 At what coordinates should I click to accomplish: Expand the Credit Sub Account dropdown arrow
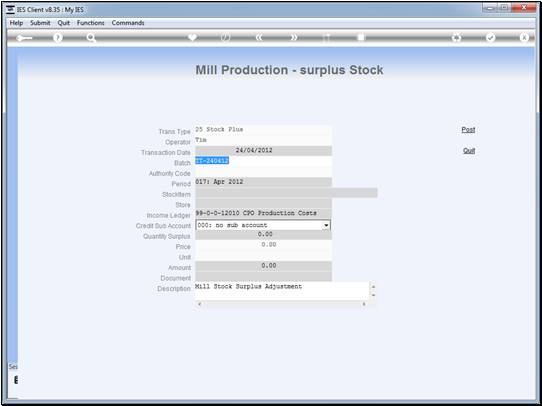[326, 225]
